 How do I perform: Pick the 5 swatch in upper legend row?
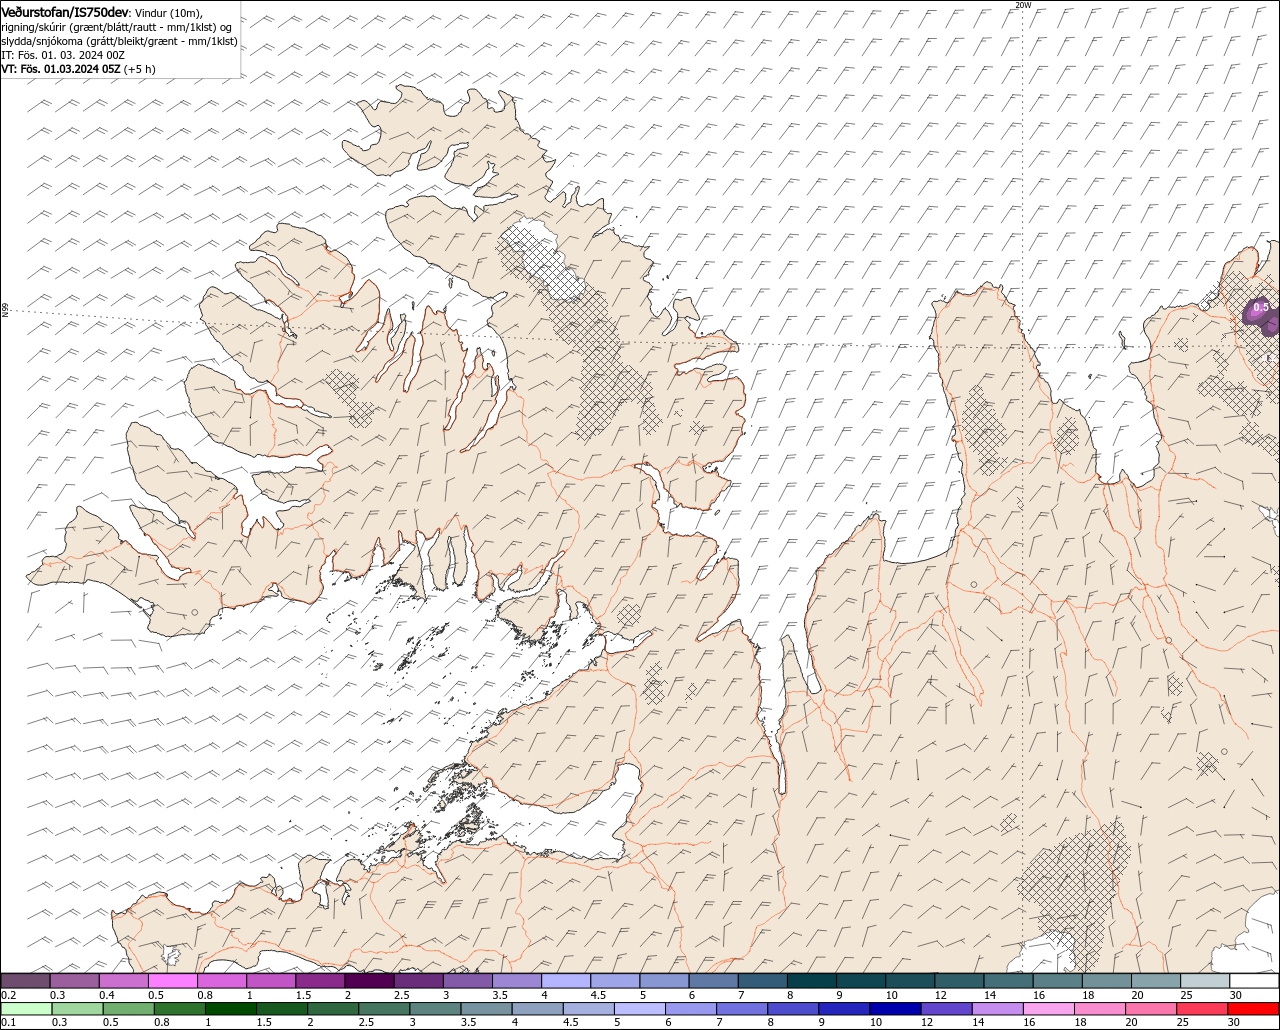pos(664,981)
